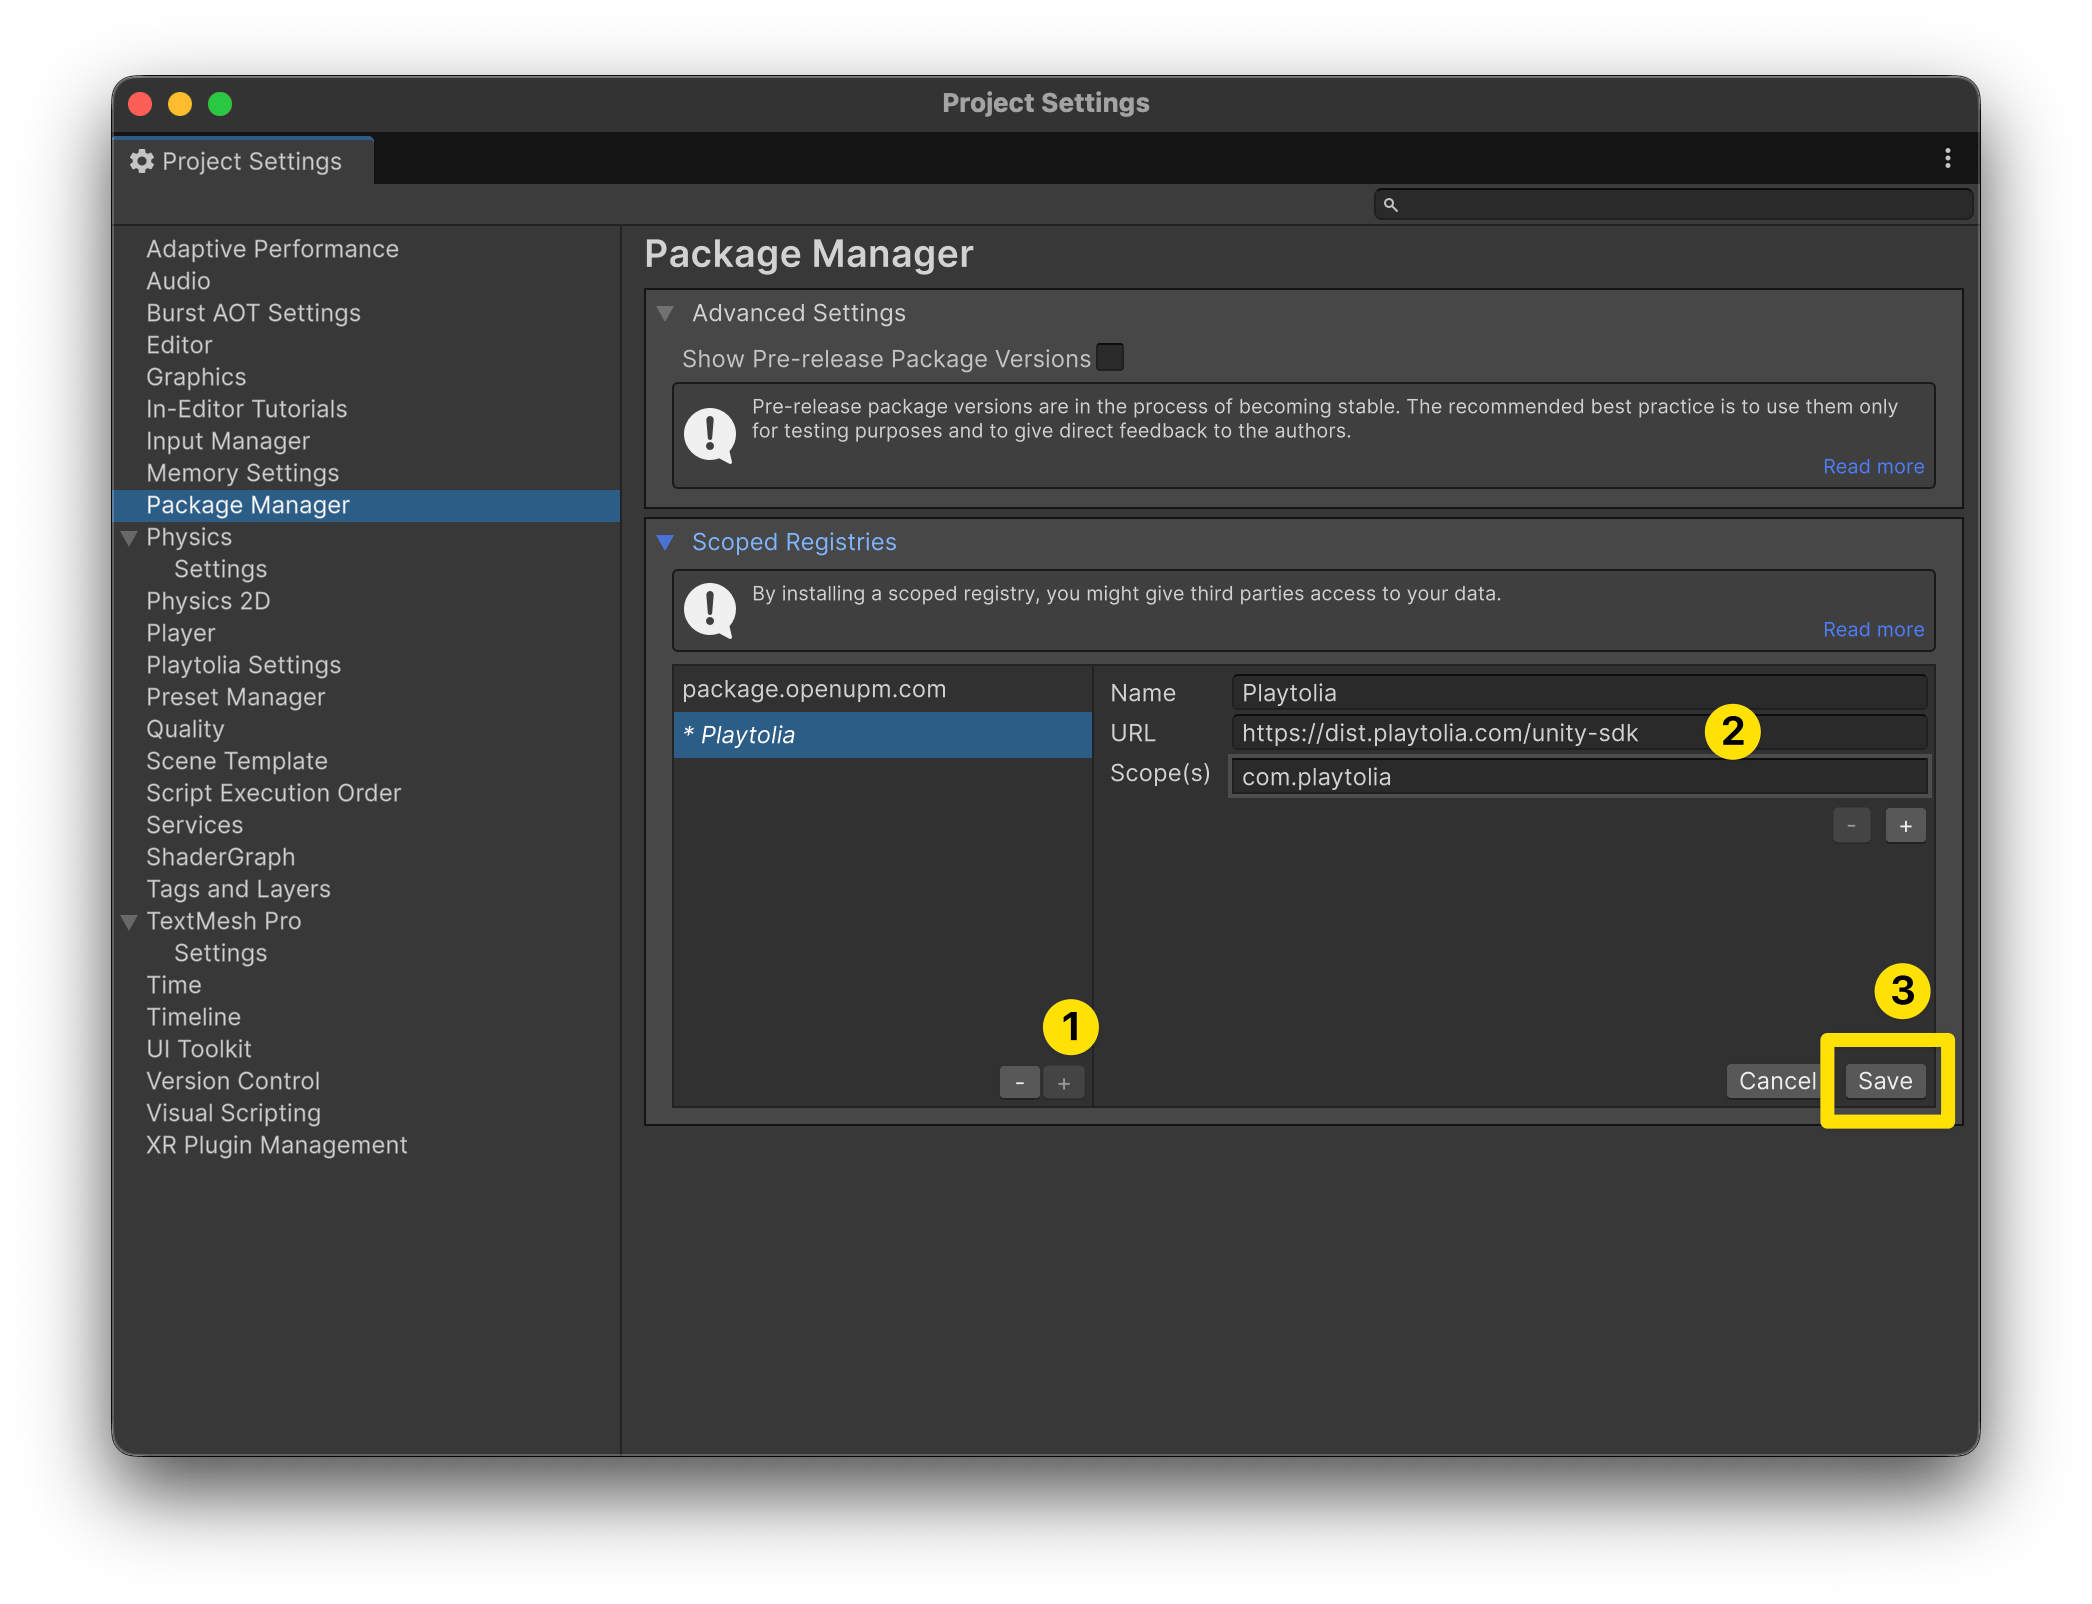The width and height of the screenshot is (2092, 1604).
Task: Open In-Editor Tutorials settings
Action: tap(246, 409)
